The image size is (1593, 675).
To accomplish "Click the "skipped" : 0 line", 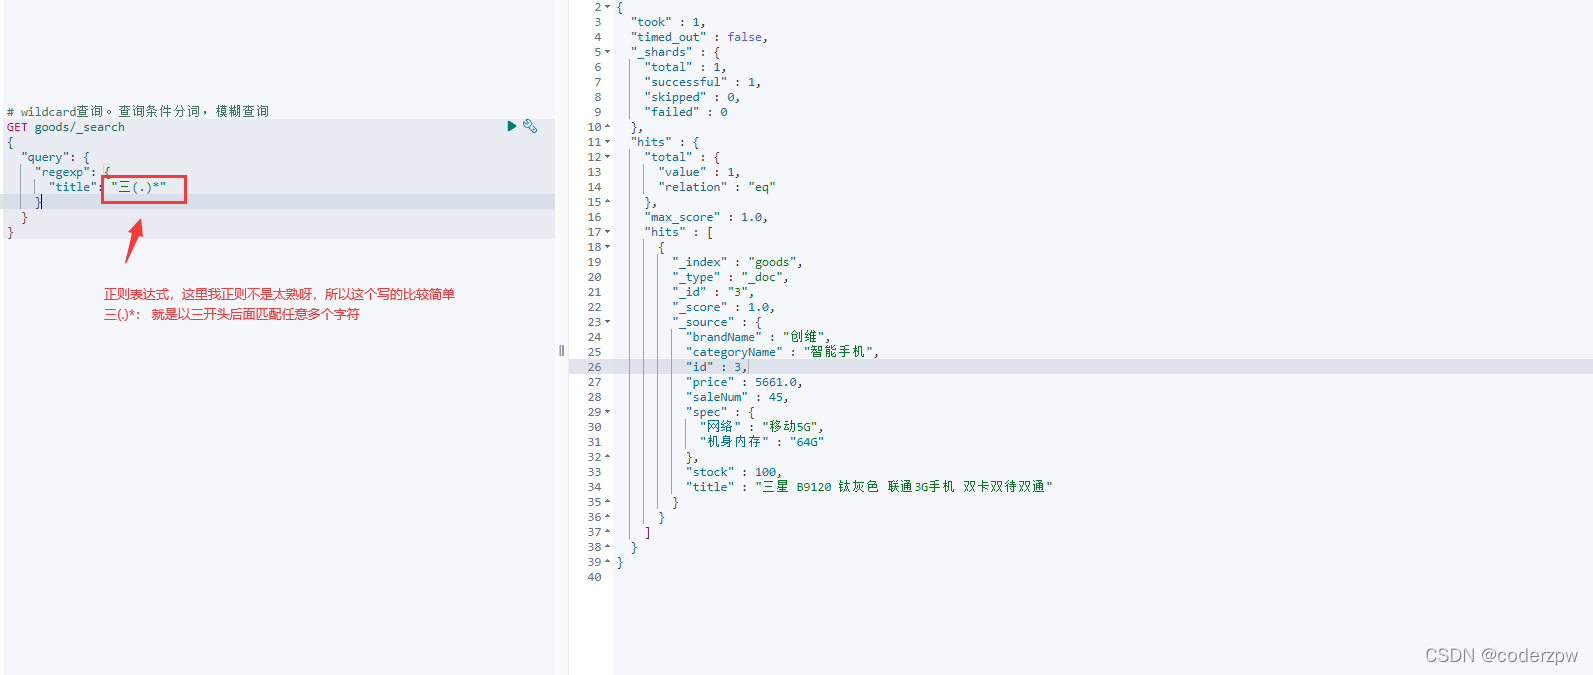I will [692, 97].
